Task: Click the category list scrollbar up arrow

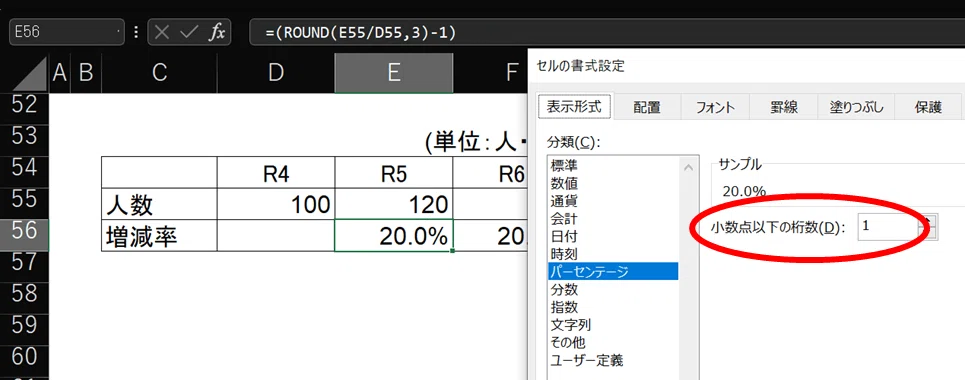Action: click(689, 167)
